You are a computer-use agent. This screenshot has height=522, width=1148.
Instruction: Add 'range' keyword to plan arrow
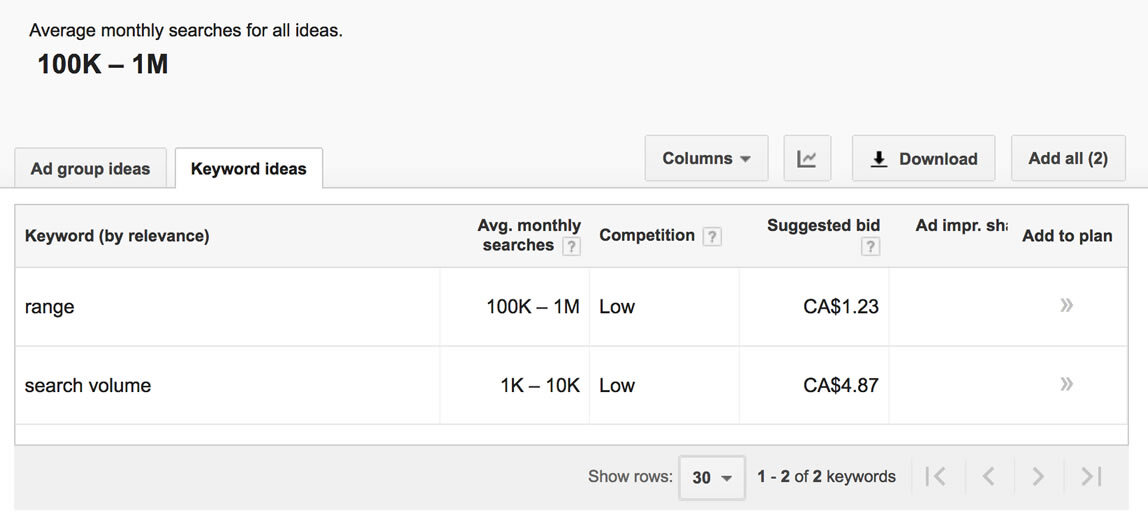[1066, 306]
